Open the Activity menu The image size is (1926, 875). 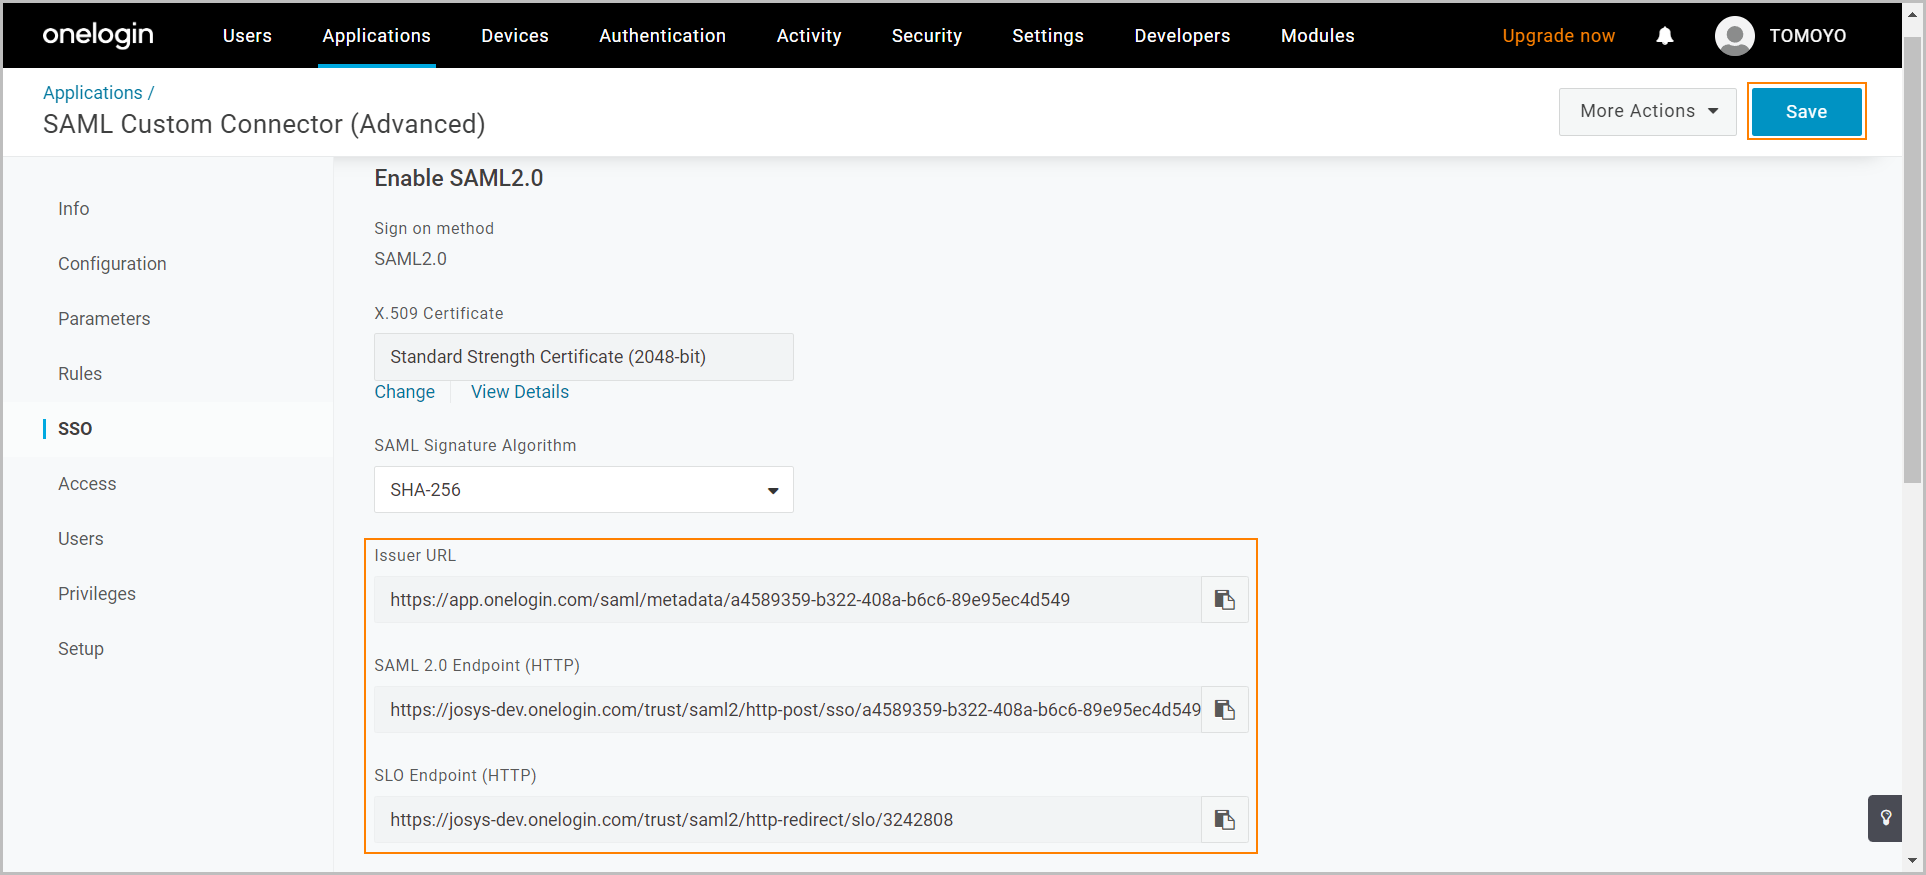tap(809, 36)
